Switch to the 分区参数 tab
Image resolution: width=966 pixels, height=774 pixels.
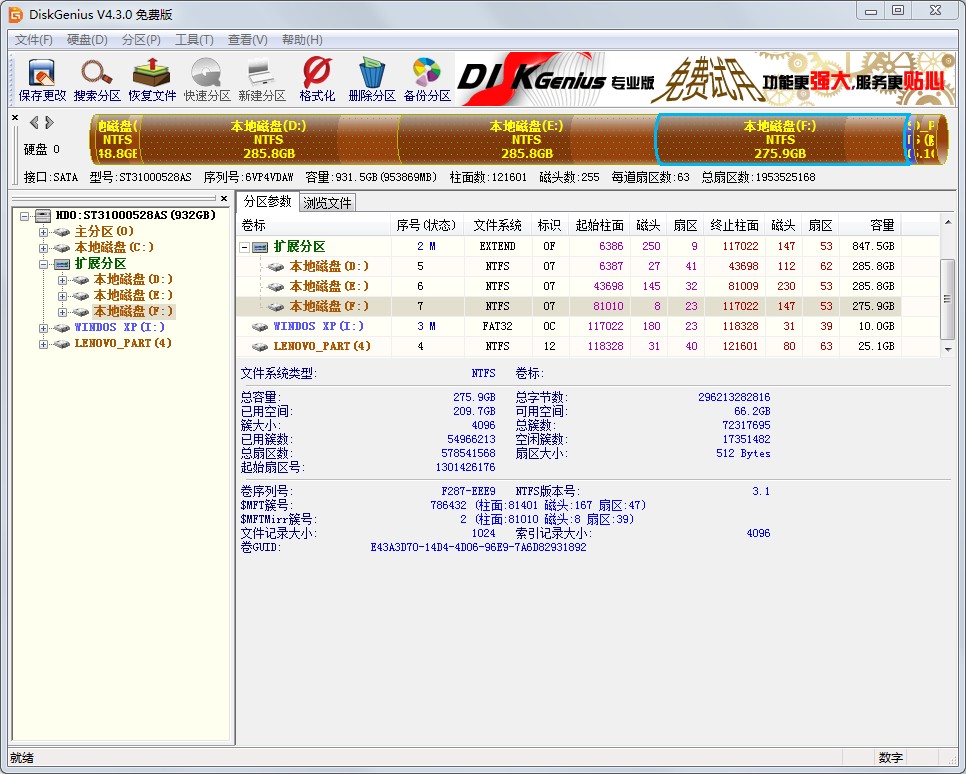pyautogui.click(x=267, y=202)
